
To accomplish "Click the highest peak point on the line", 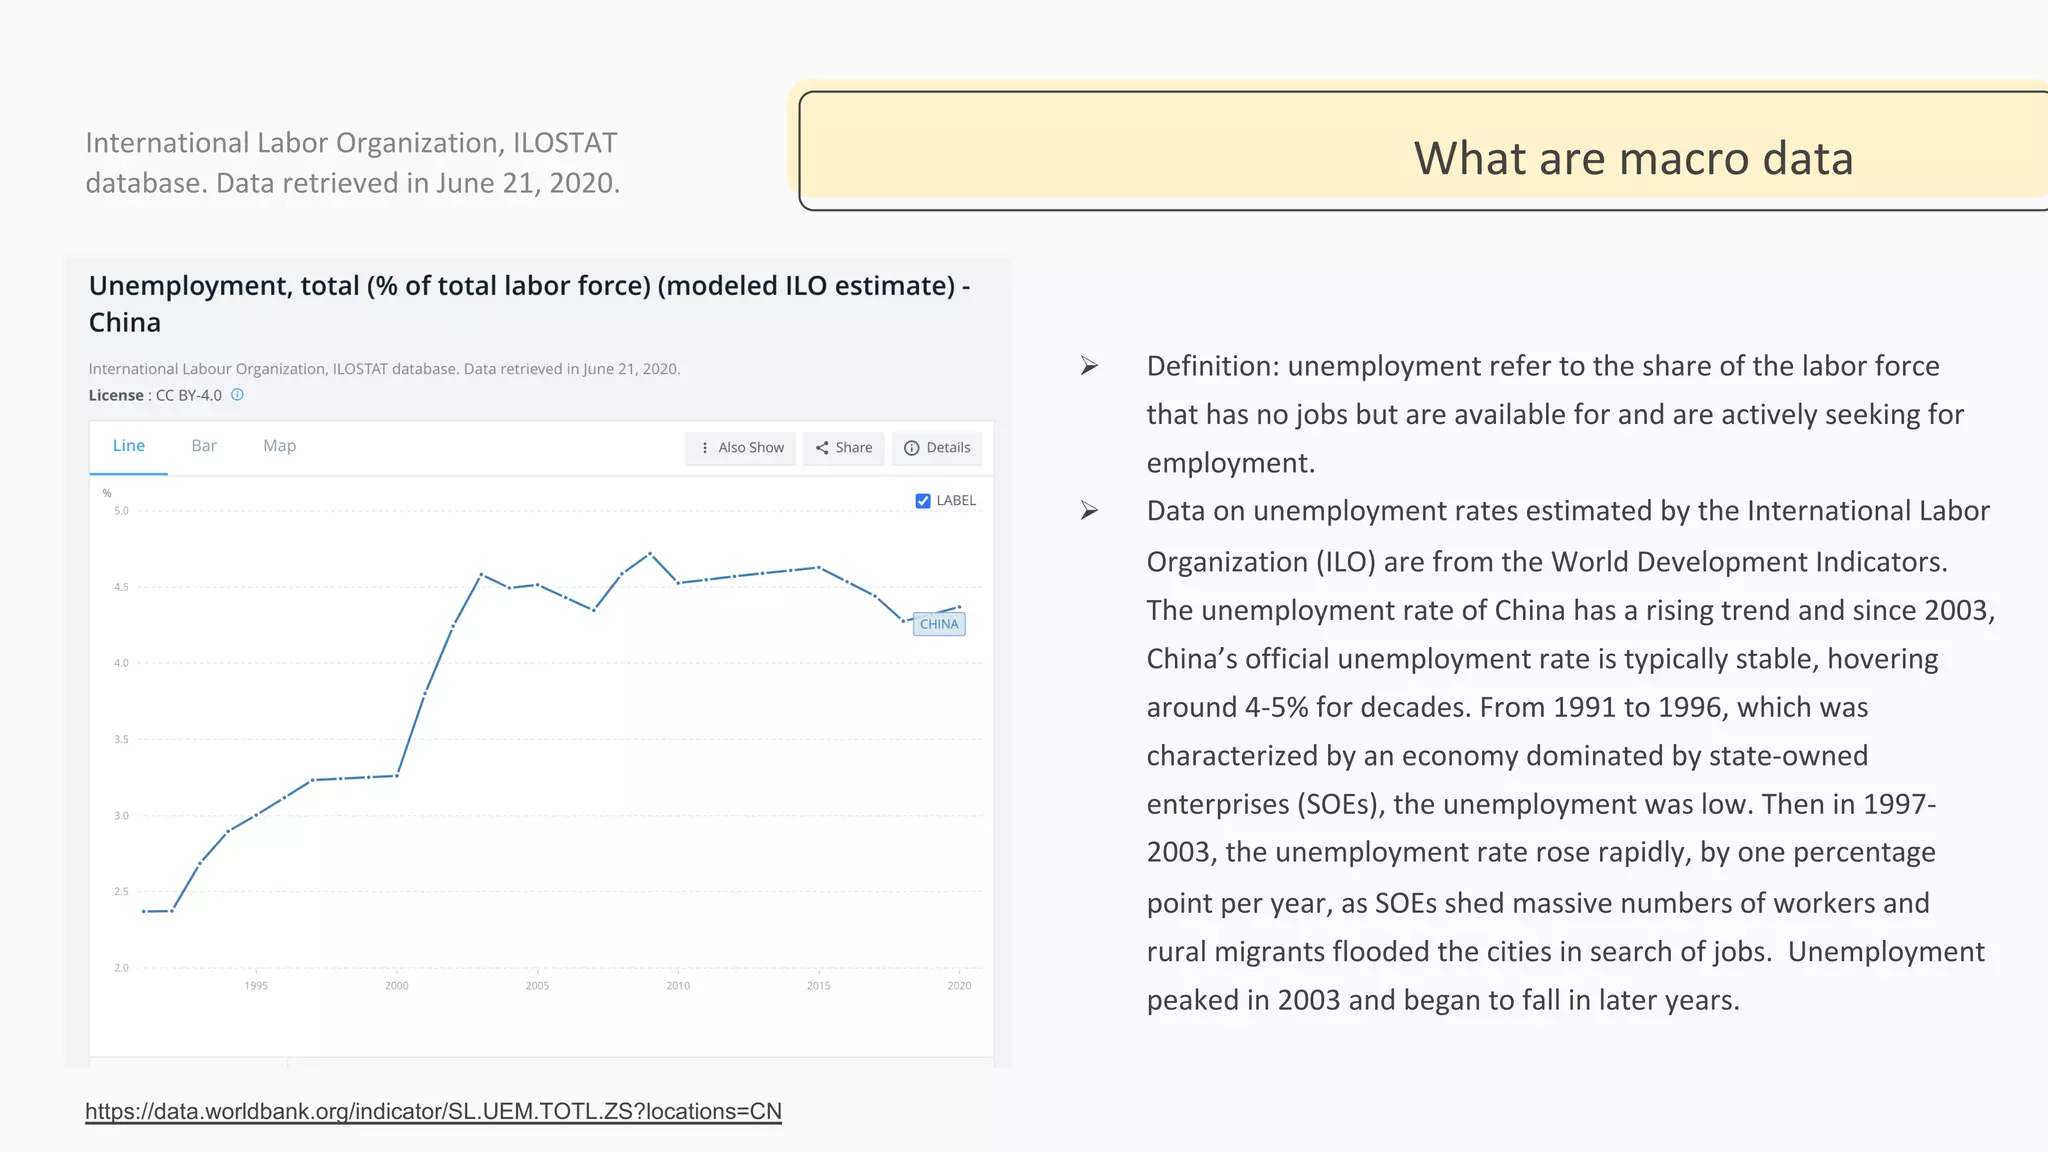I will click(650, 553).
